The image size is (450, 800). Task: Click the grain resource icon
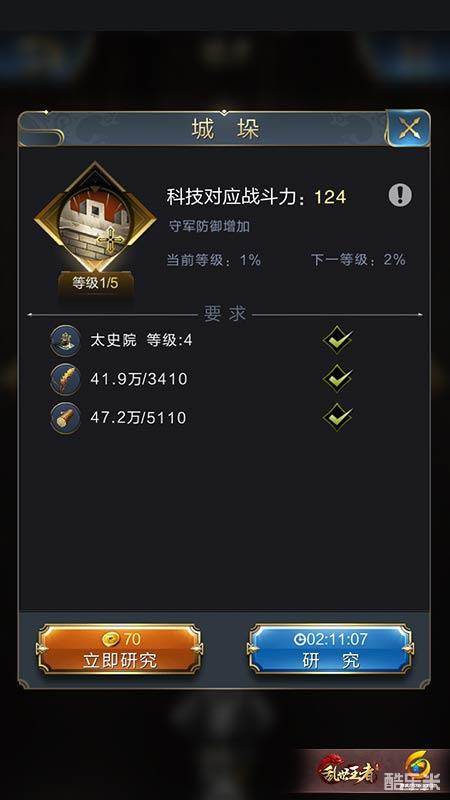pos(65,379)
